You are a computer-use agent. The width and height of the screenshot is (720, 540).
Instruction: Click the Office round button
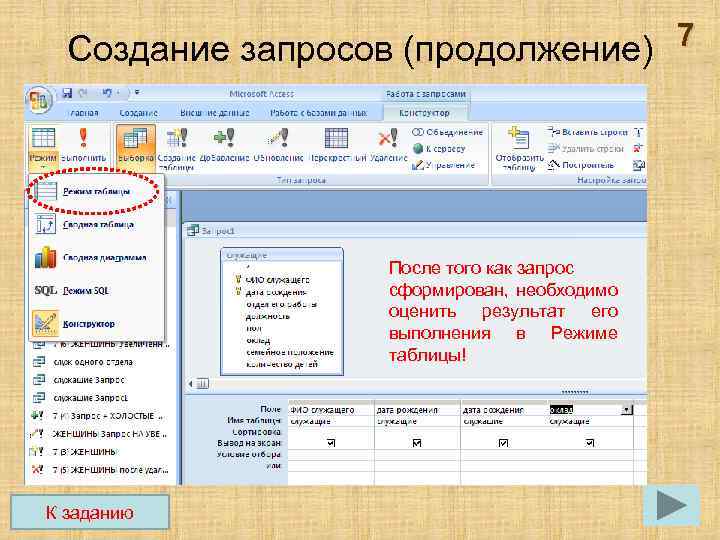coord(39,99)
